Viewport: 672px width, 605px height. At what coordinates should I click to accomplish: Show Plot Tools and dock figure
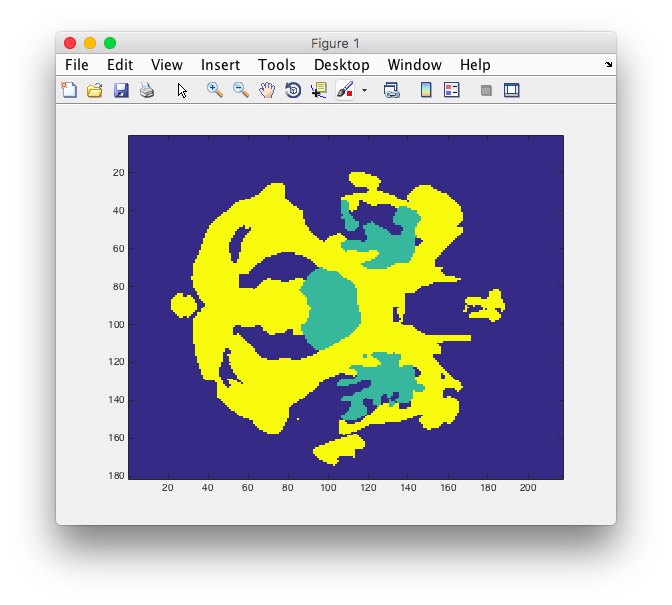tap(512, 90)
